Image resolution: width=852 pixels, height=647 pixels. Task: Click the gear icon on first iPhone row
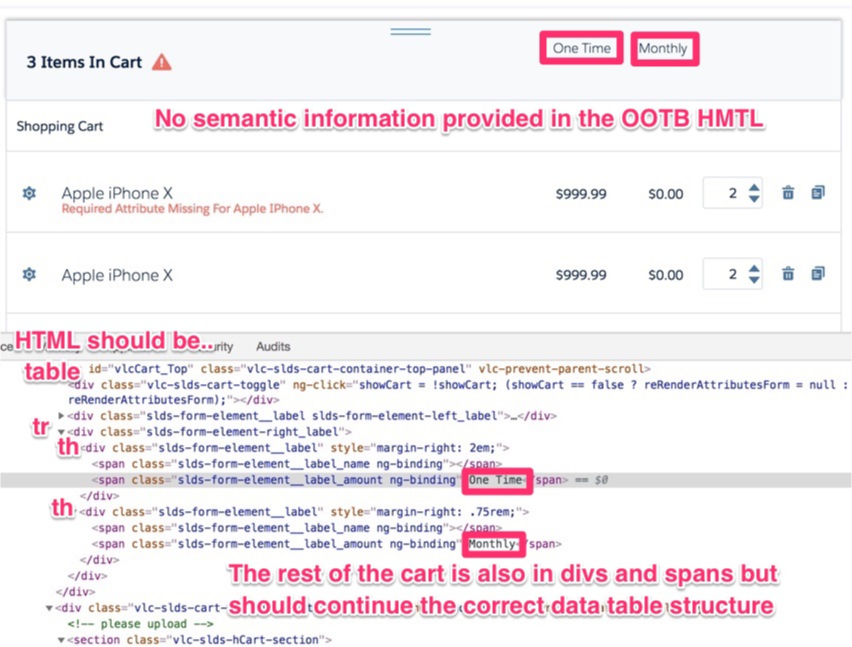pyautogui.click(x=29, y=193)
